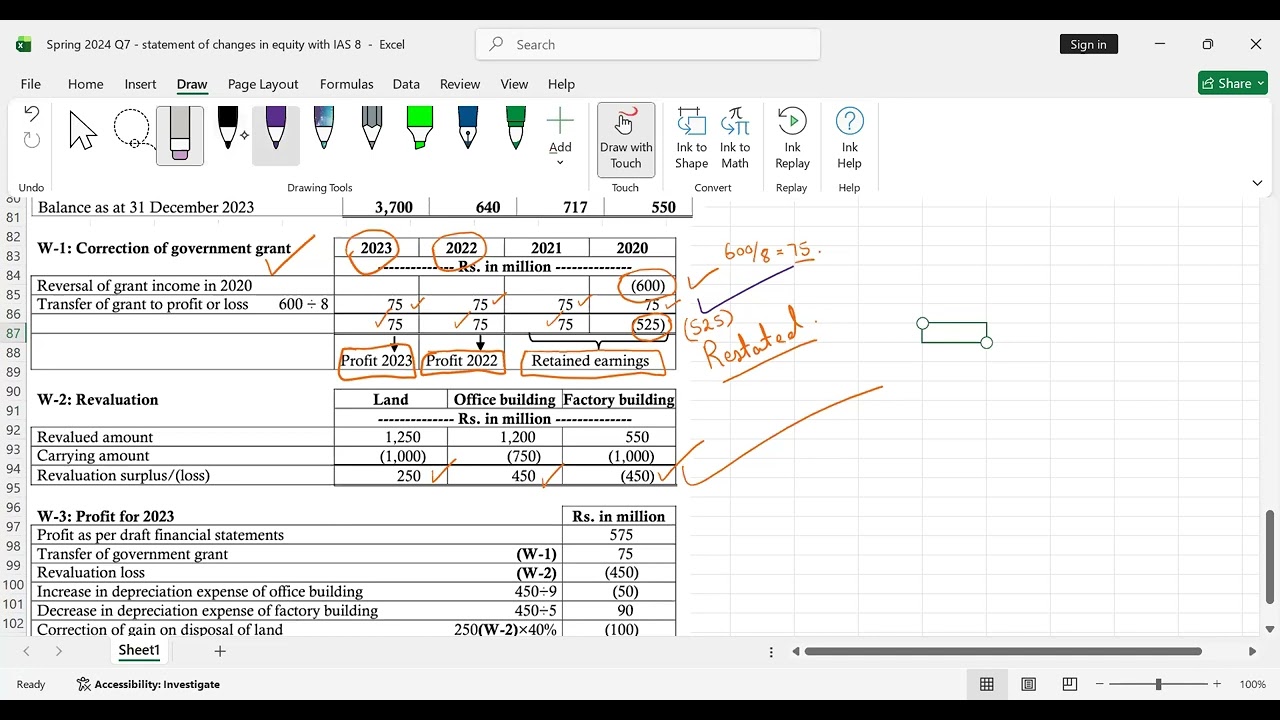
Task: Click the 100% zoom level
Action: (x=1253, y=684)
